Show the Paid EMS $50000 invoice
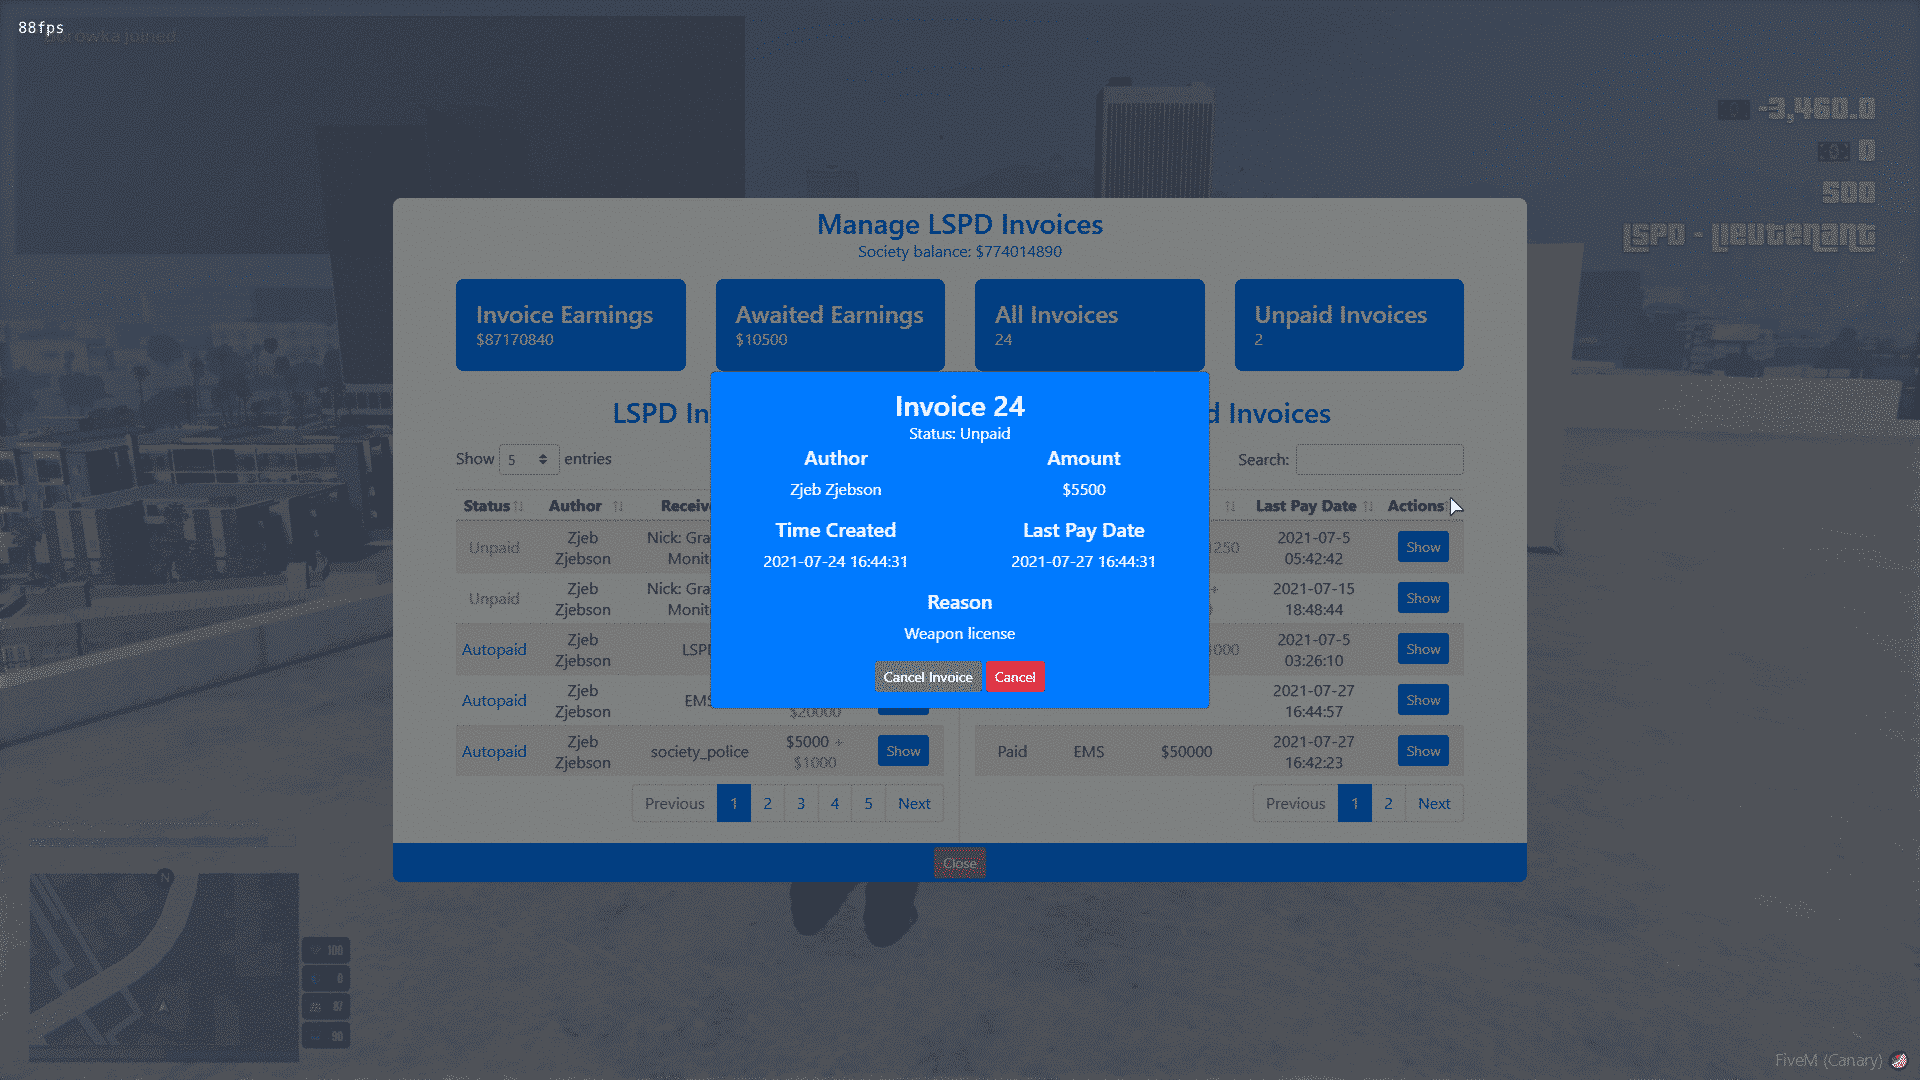1920x1080 pixels. point(1423,751)
